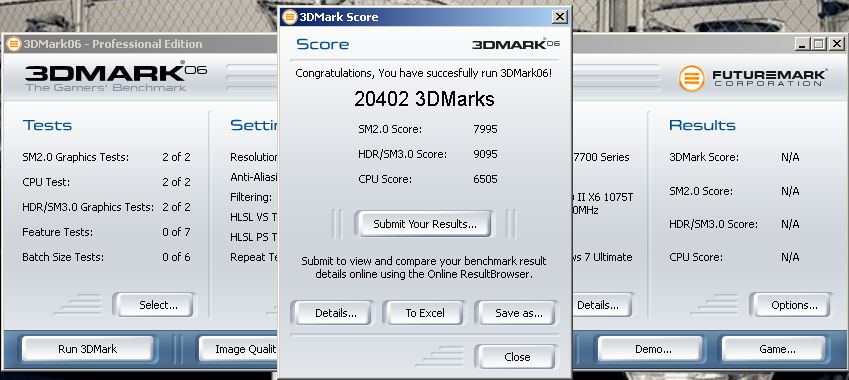This screenshot has width=849, height=380.
Task: Click the CPU Test row in Tests panel
Action: 106,182
